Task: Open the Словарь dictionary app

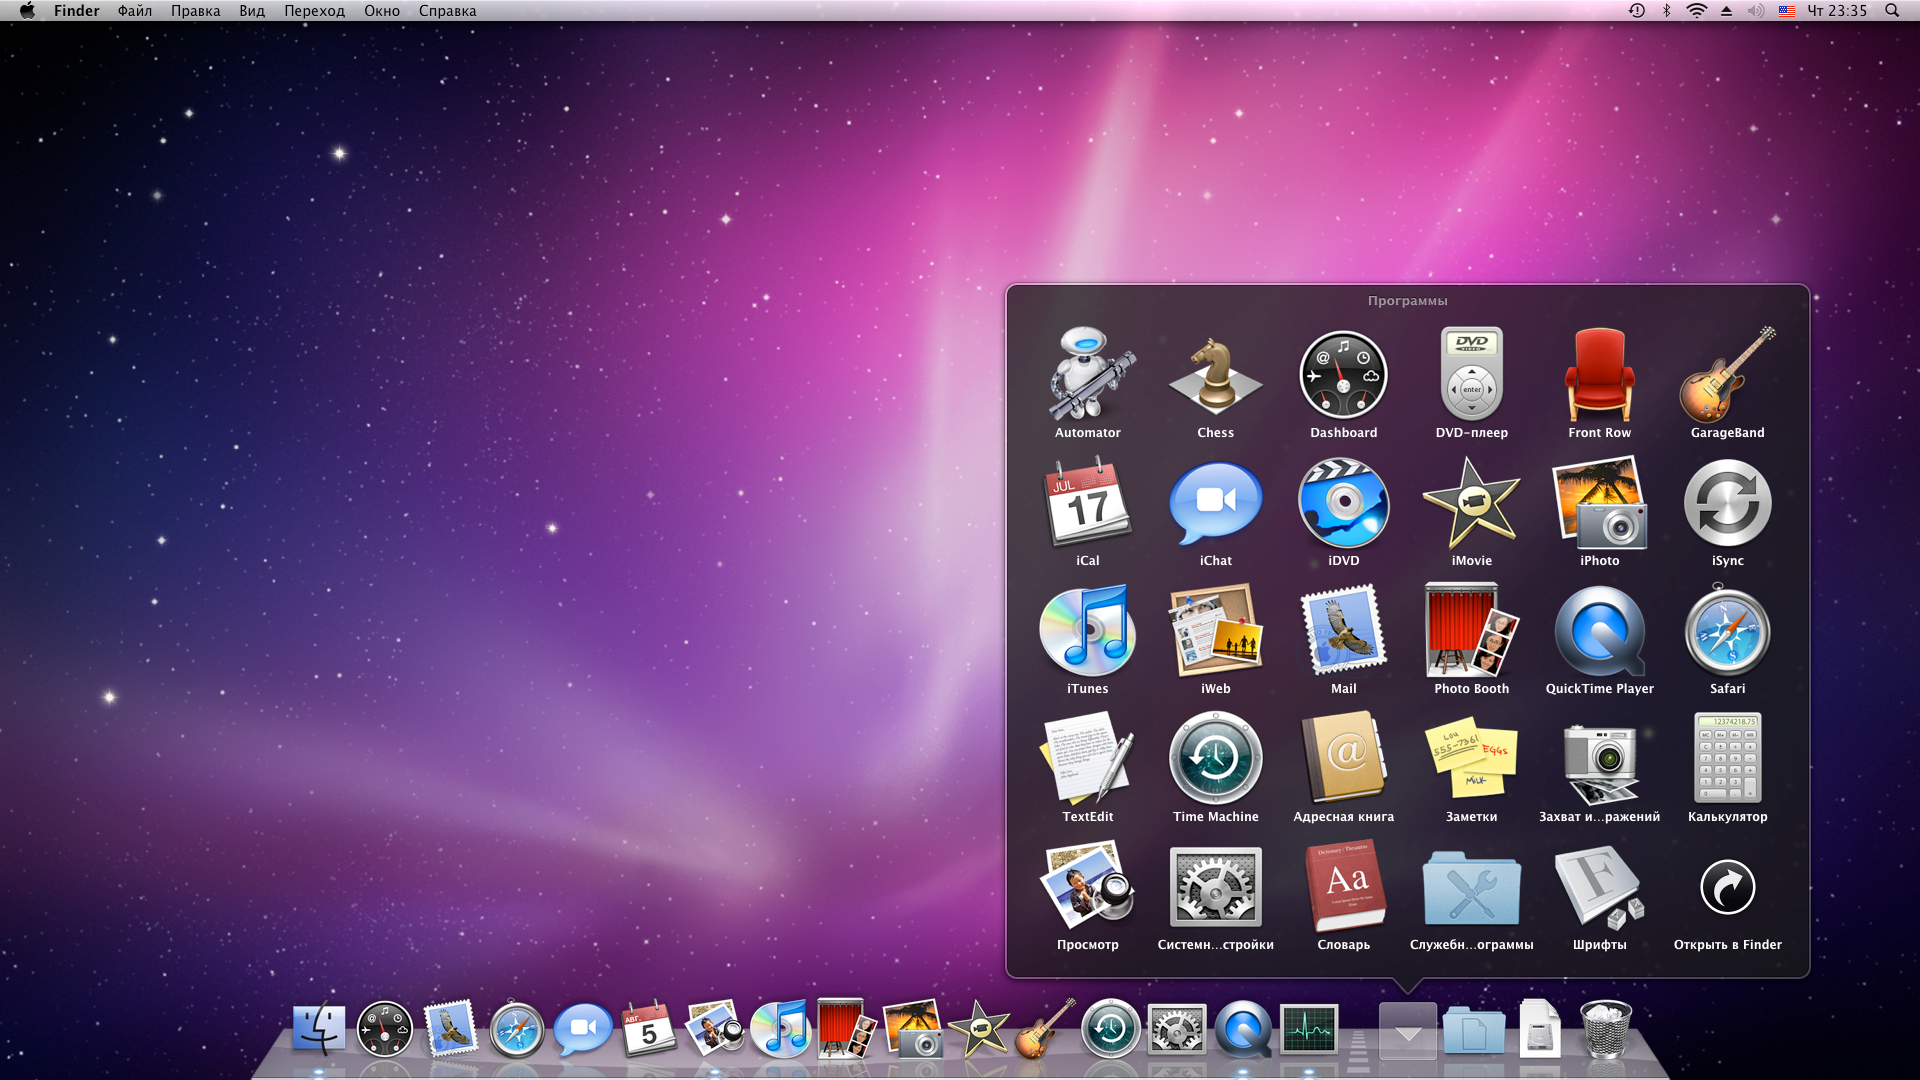Action: pos(1343,889)
